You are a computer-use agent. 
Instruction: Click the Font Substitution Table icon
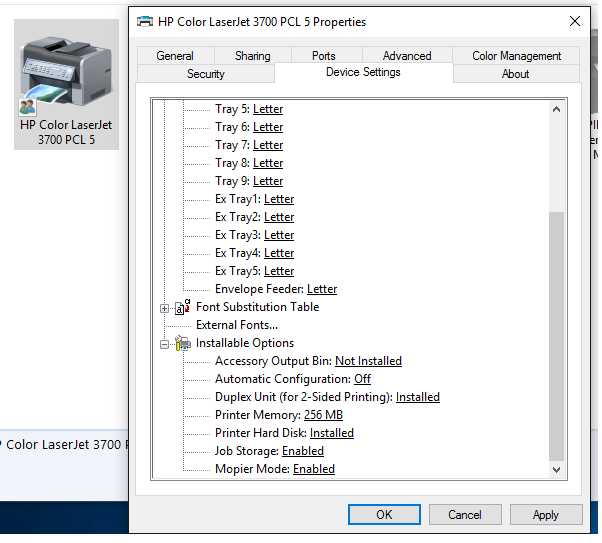[x=182, y=307]
